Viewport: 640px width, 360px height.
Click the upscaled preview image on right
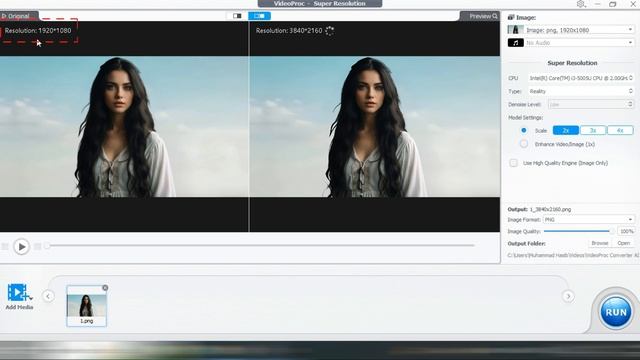pyautogui.click(x=375, y=127)
